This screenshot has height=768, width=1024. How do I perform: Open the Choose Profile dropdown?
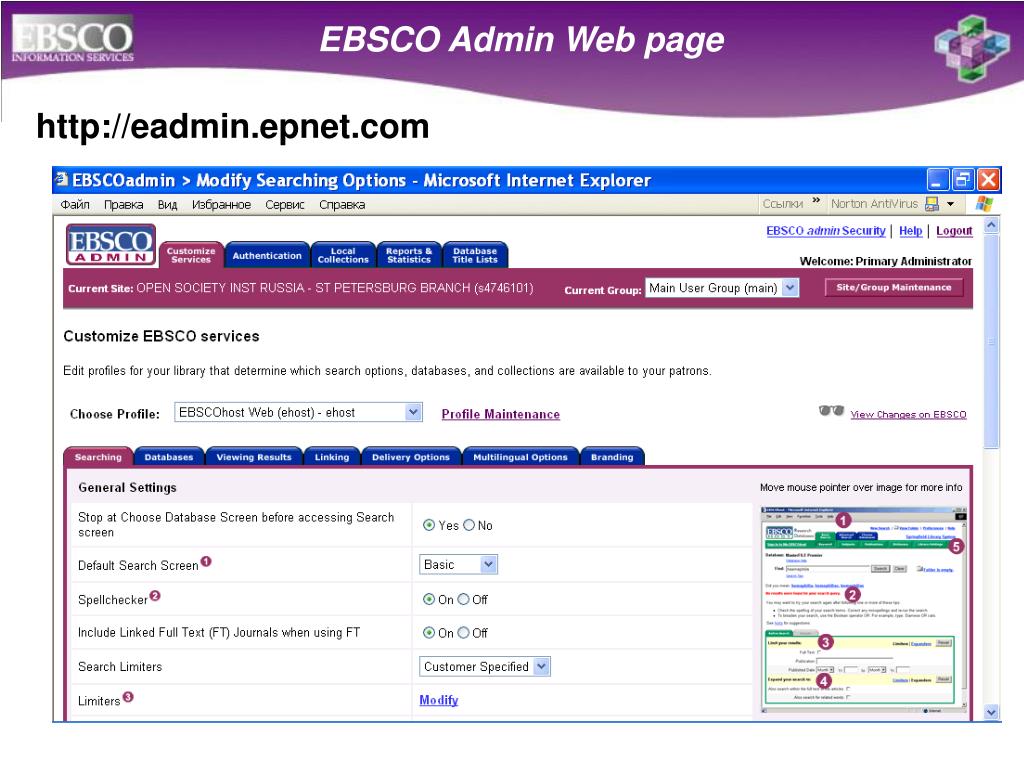[x=298, y=412]
